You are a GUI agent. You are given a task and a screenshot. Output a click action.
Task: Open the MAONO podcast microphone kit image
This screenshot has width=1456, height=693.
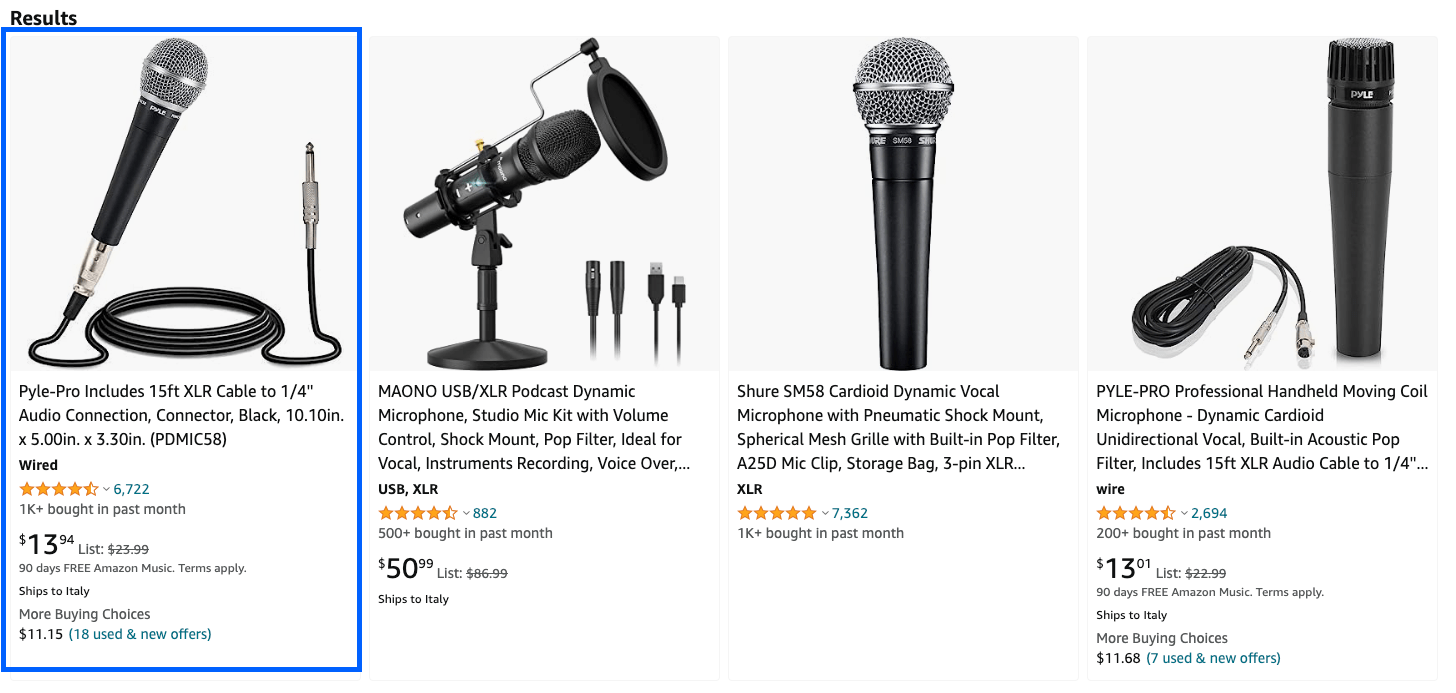[544, 204]
